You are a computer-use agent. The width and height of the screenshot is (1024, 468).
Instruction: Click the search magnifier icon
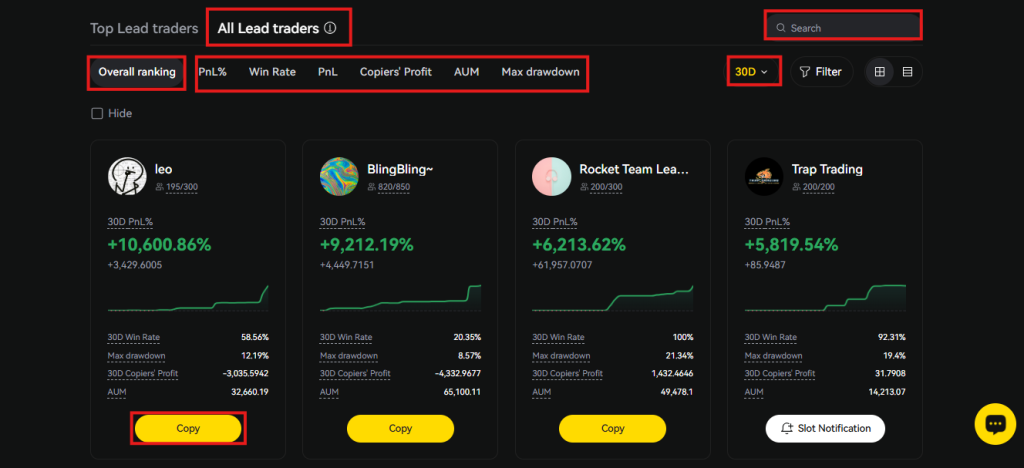pos(780,28)
